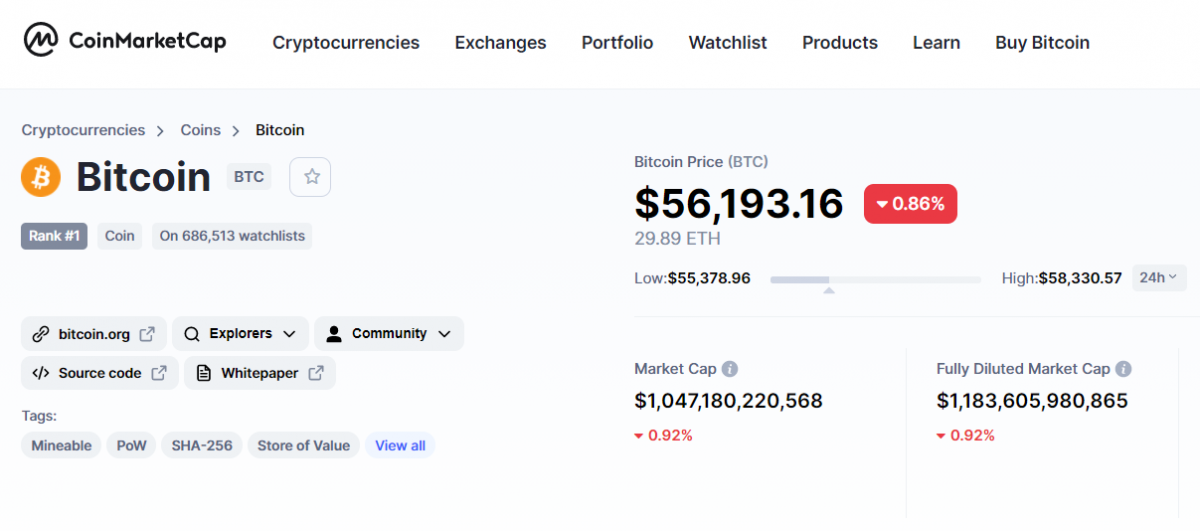Open the Whitepaper link
Viewport: 1200px width, 531px height.
pyautogui.click(x=260, y=373)
